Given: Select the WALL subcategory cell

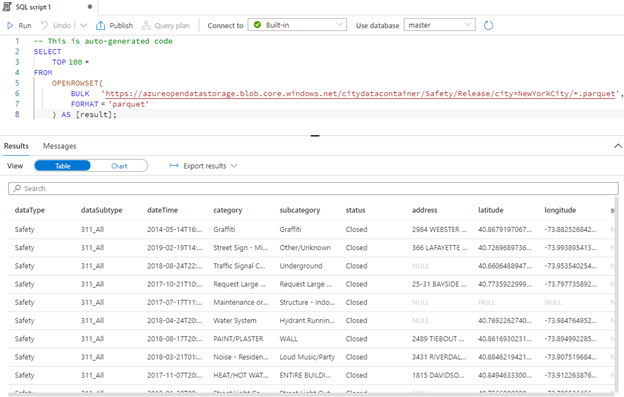Looking at the screenshot, I should (289, 339).
